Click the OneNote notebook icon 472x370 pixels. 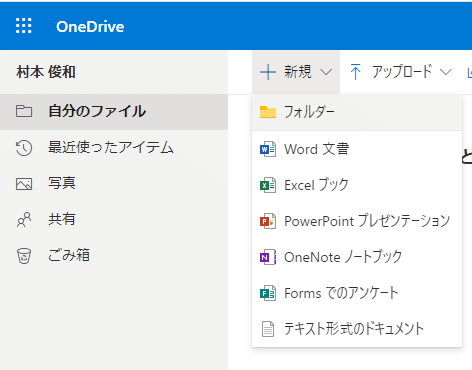pos(268,257)
